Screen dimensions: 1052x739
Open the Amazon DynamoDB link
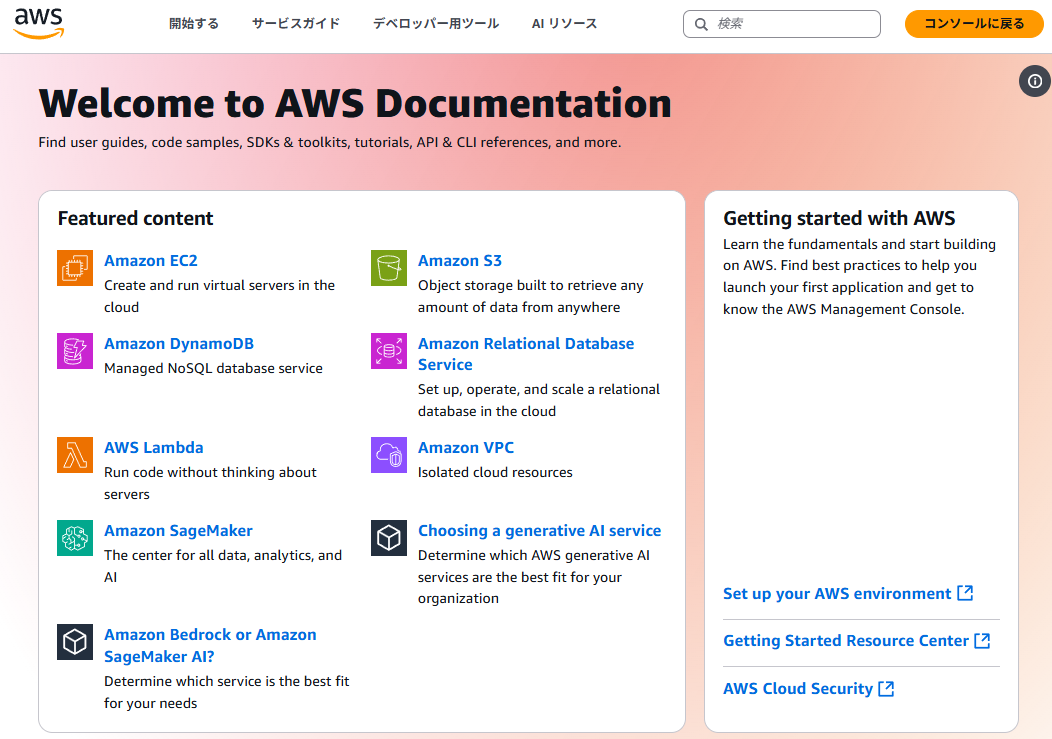click(x=179, y=344)
